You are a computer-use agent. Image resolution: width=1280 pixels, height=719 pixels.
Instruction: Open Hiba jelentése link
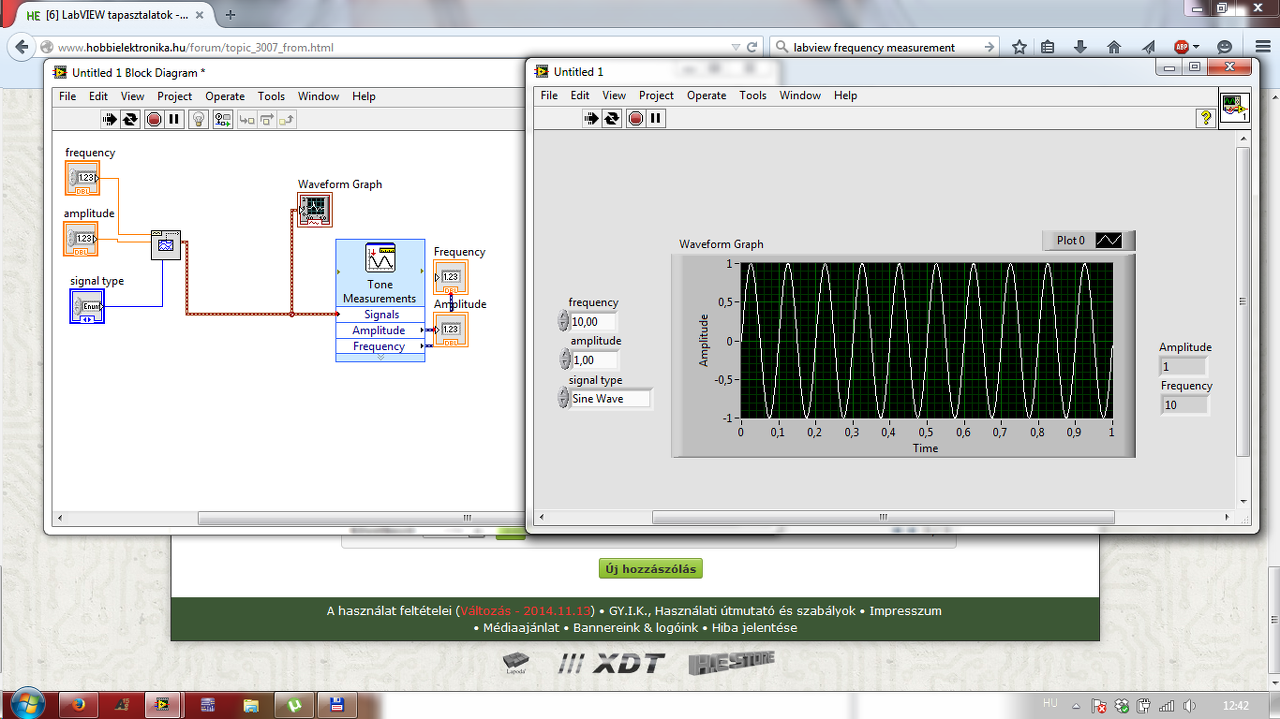click(x=754, y=628)
